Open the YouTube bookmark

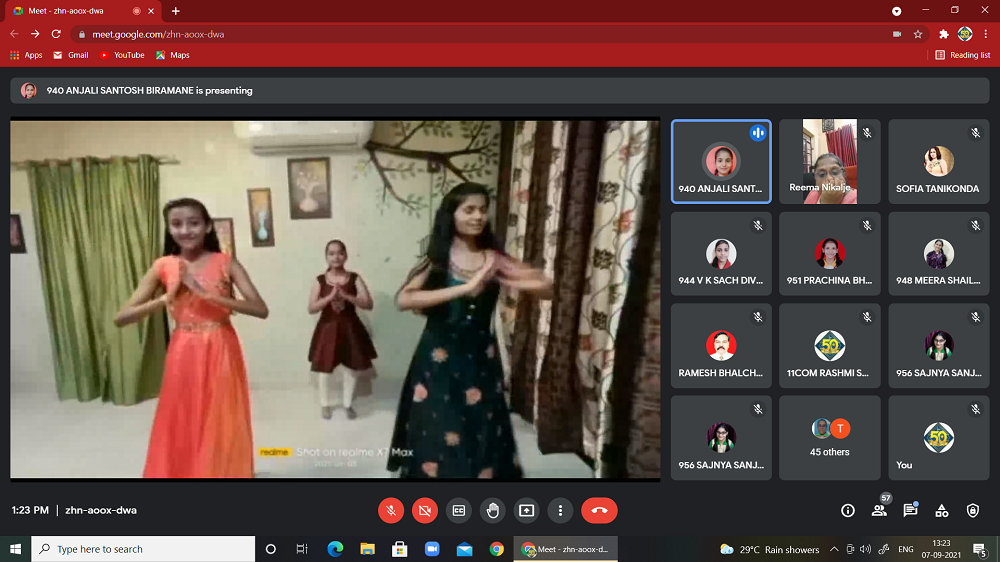(x=122, y=55)
